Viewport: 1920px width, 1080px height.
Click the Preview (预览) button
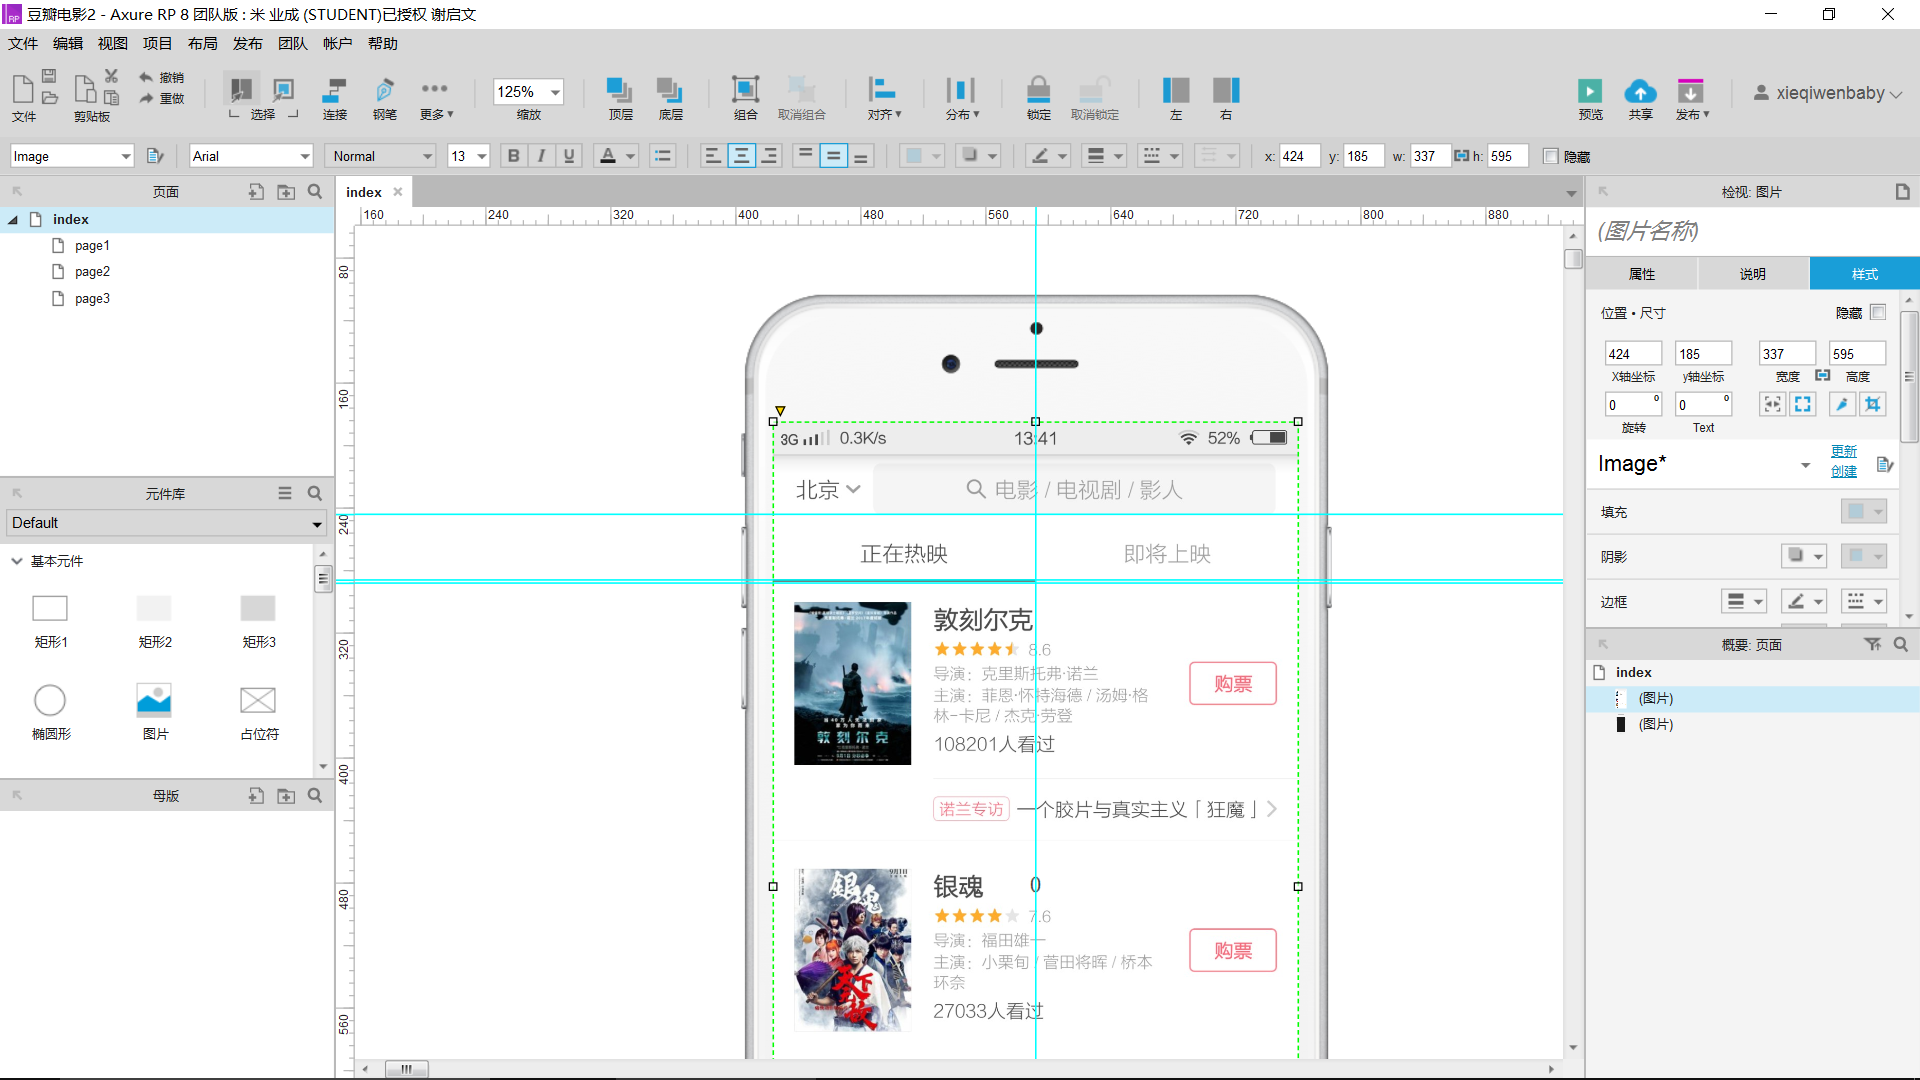coord(1590,98)
